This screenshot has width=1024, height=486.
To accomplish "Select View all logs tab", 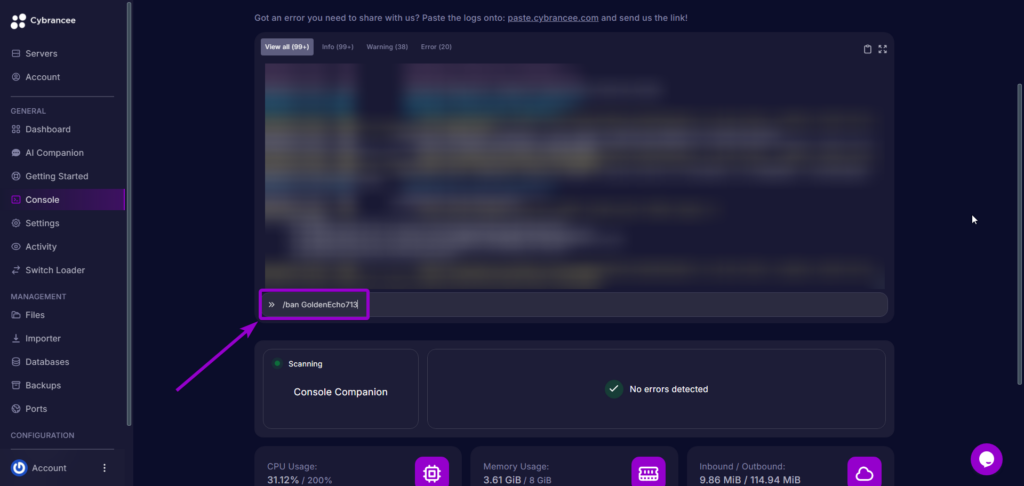I will coord(287,47).
